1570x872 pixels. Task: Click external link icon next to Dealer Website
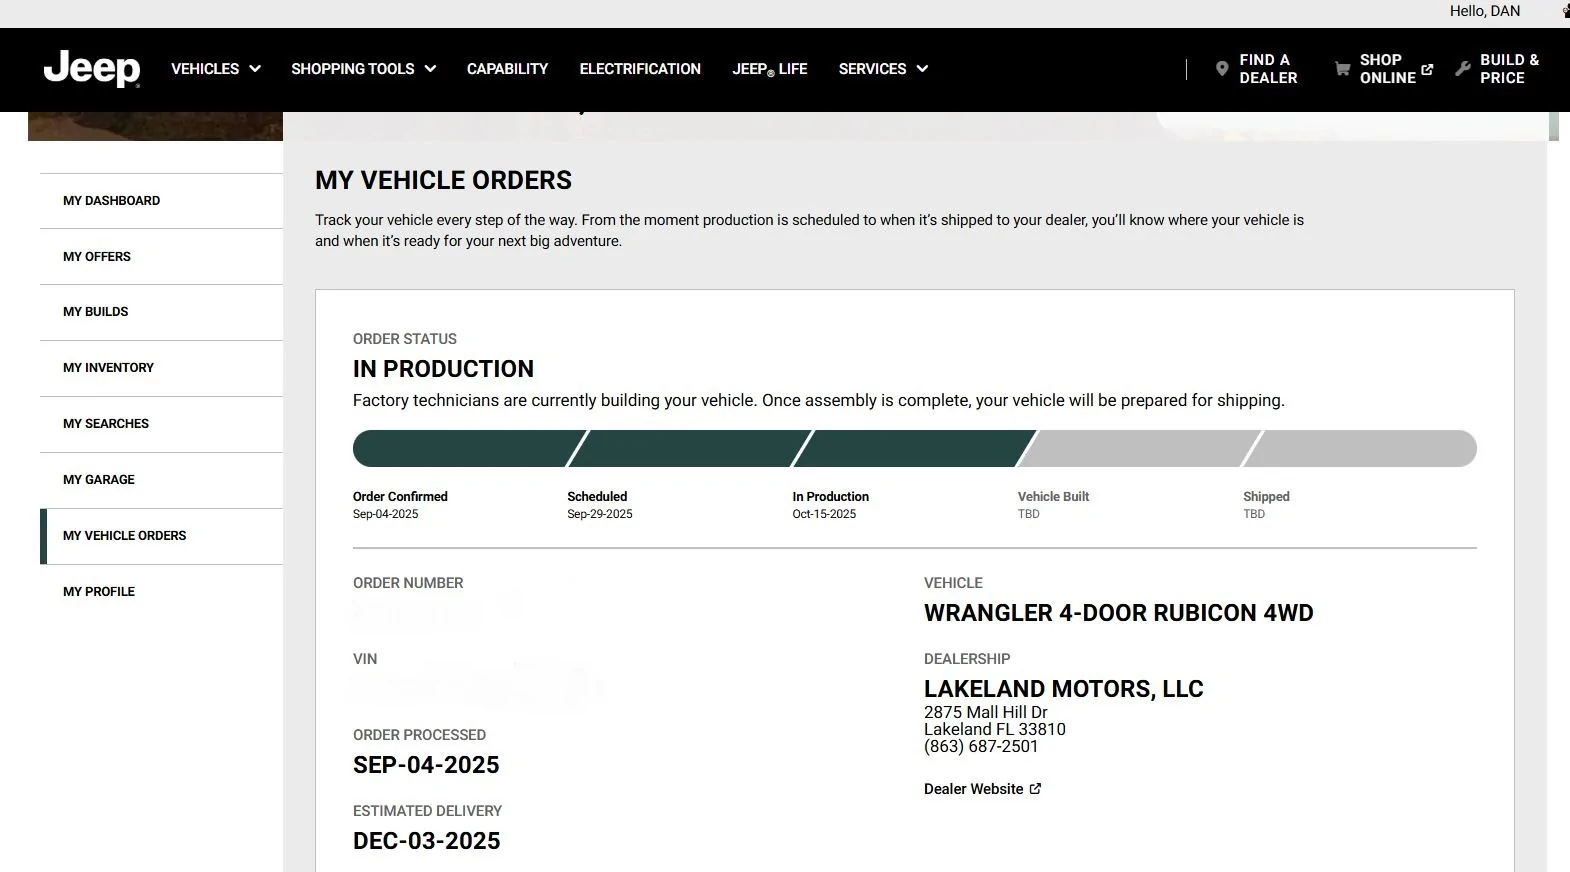[1035, 789]
